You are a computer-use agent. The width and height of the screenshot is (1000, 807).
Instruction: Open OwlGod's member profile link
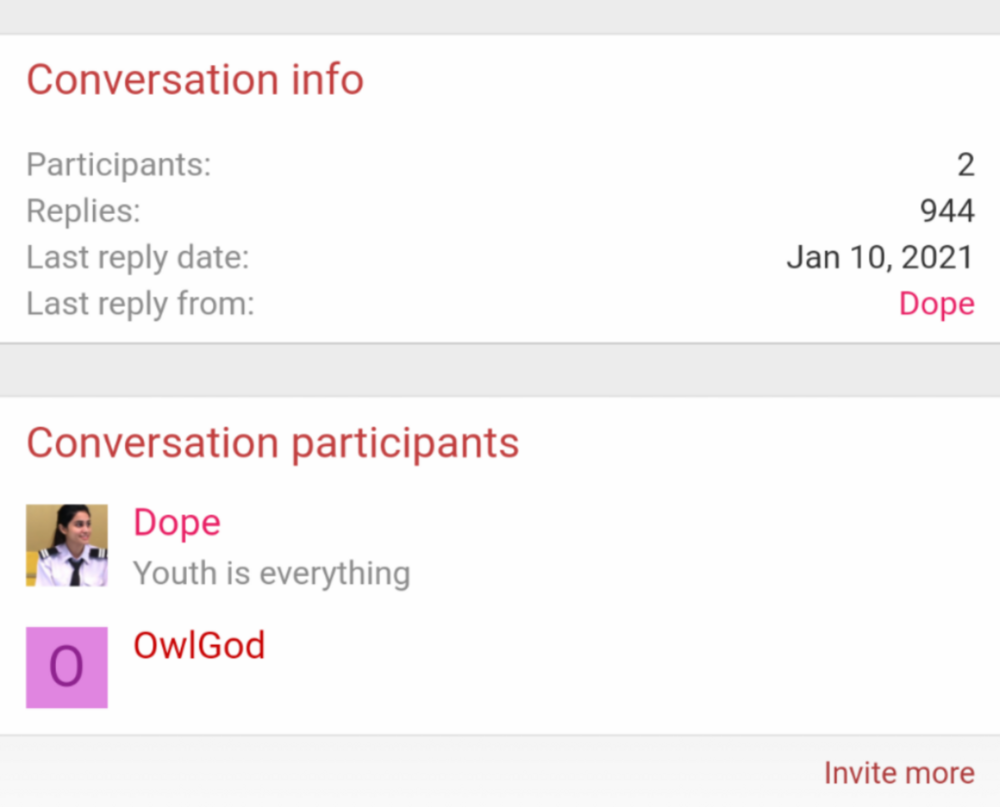coord(199,645)
